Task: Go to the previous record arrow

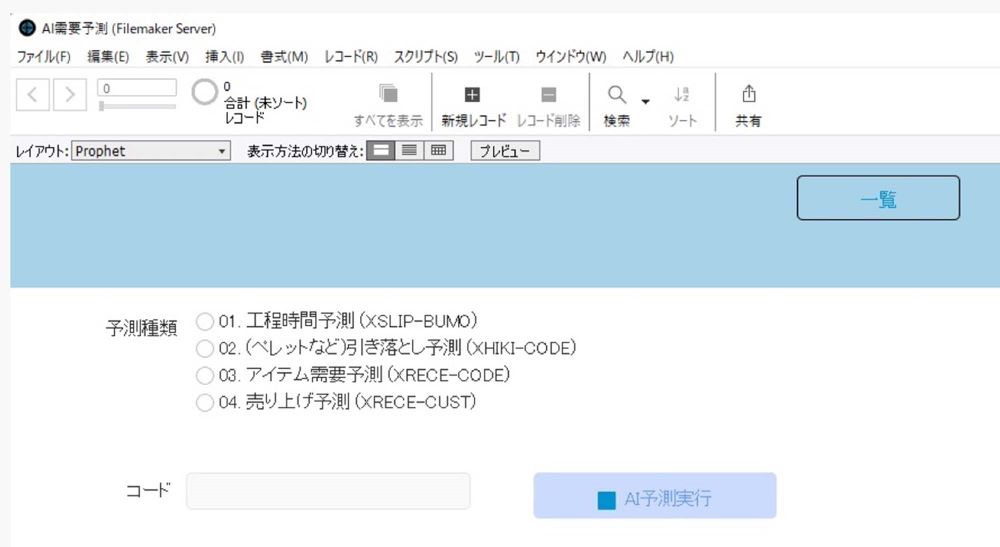Action: pos(33,95)
